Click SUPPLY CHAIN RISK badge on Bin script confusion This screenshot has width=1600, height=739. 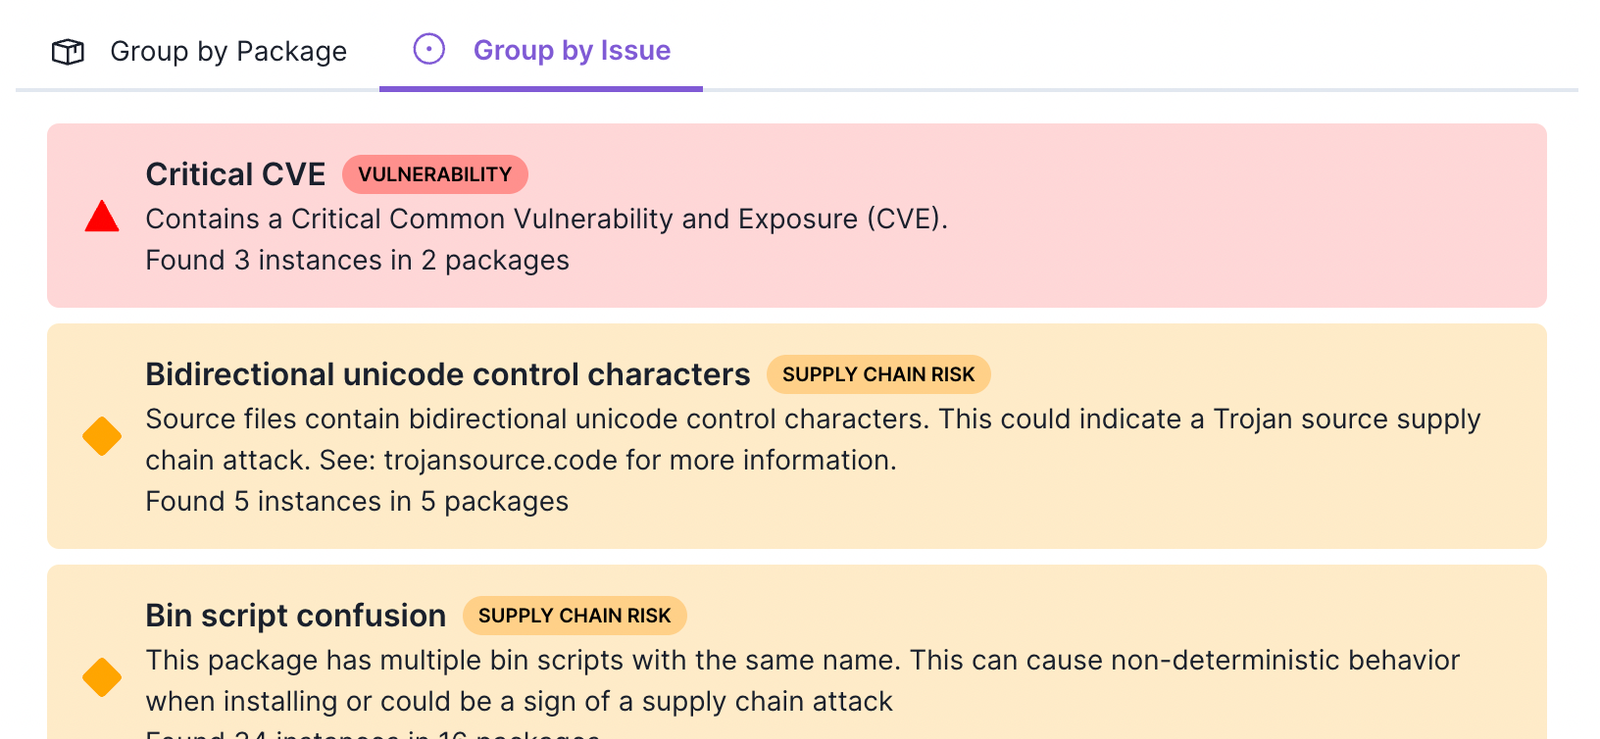click(x=574, y=615)
